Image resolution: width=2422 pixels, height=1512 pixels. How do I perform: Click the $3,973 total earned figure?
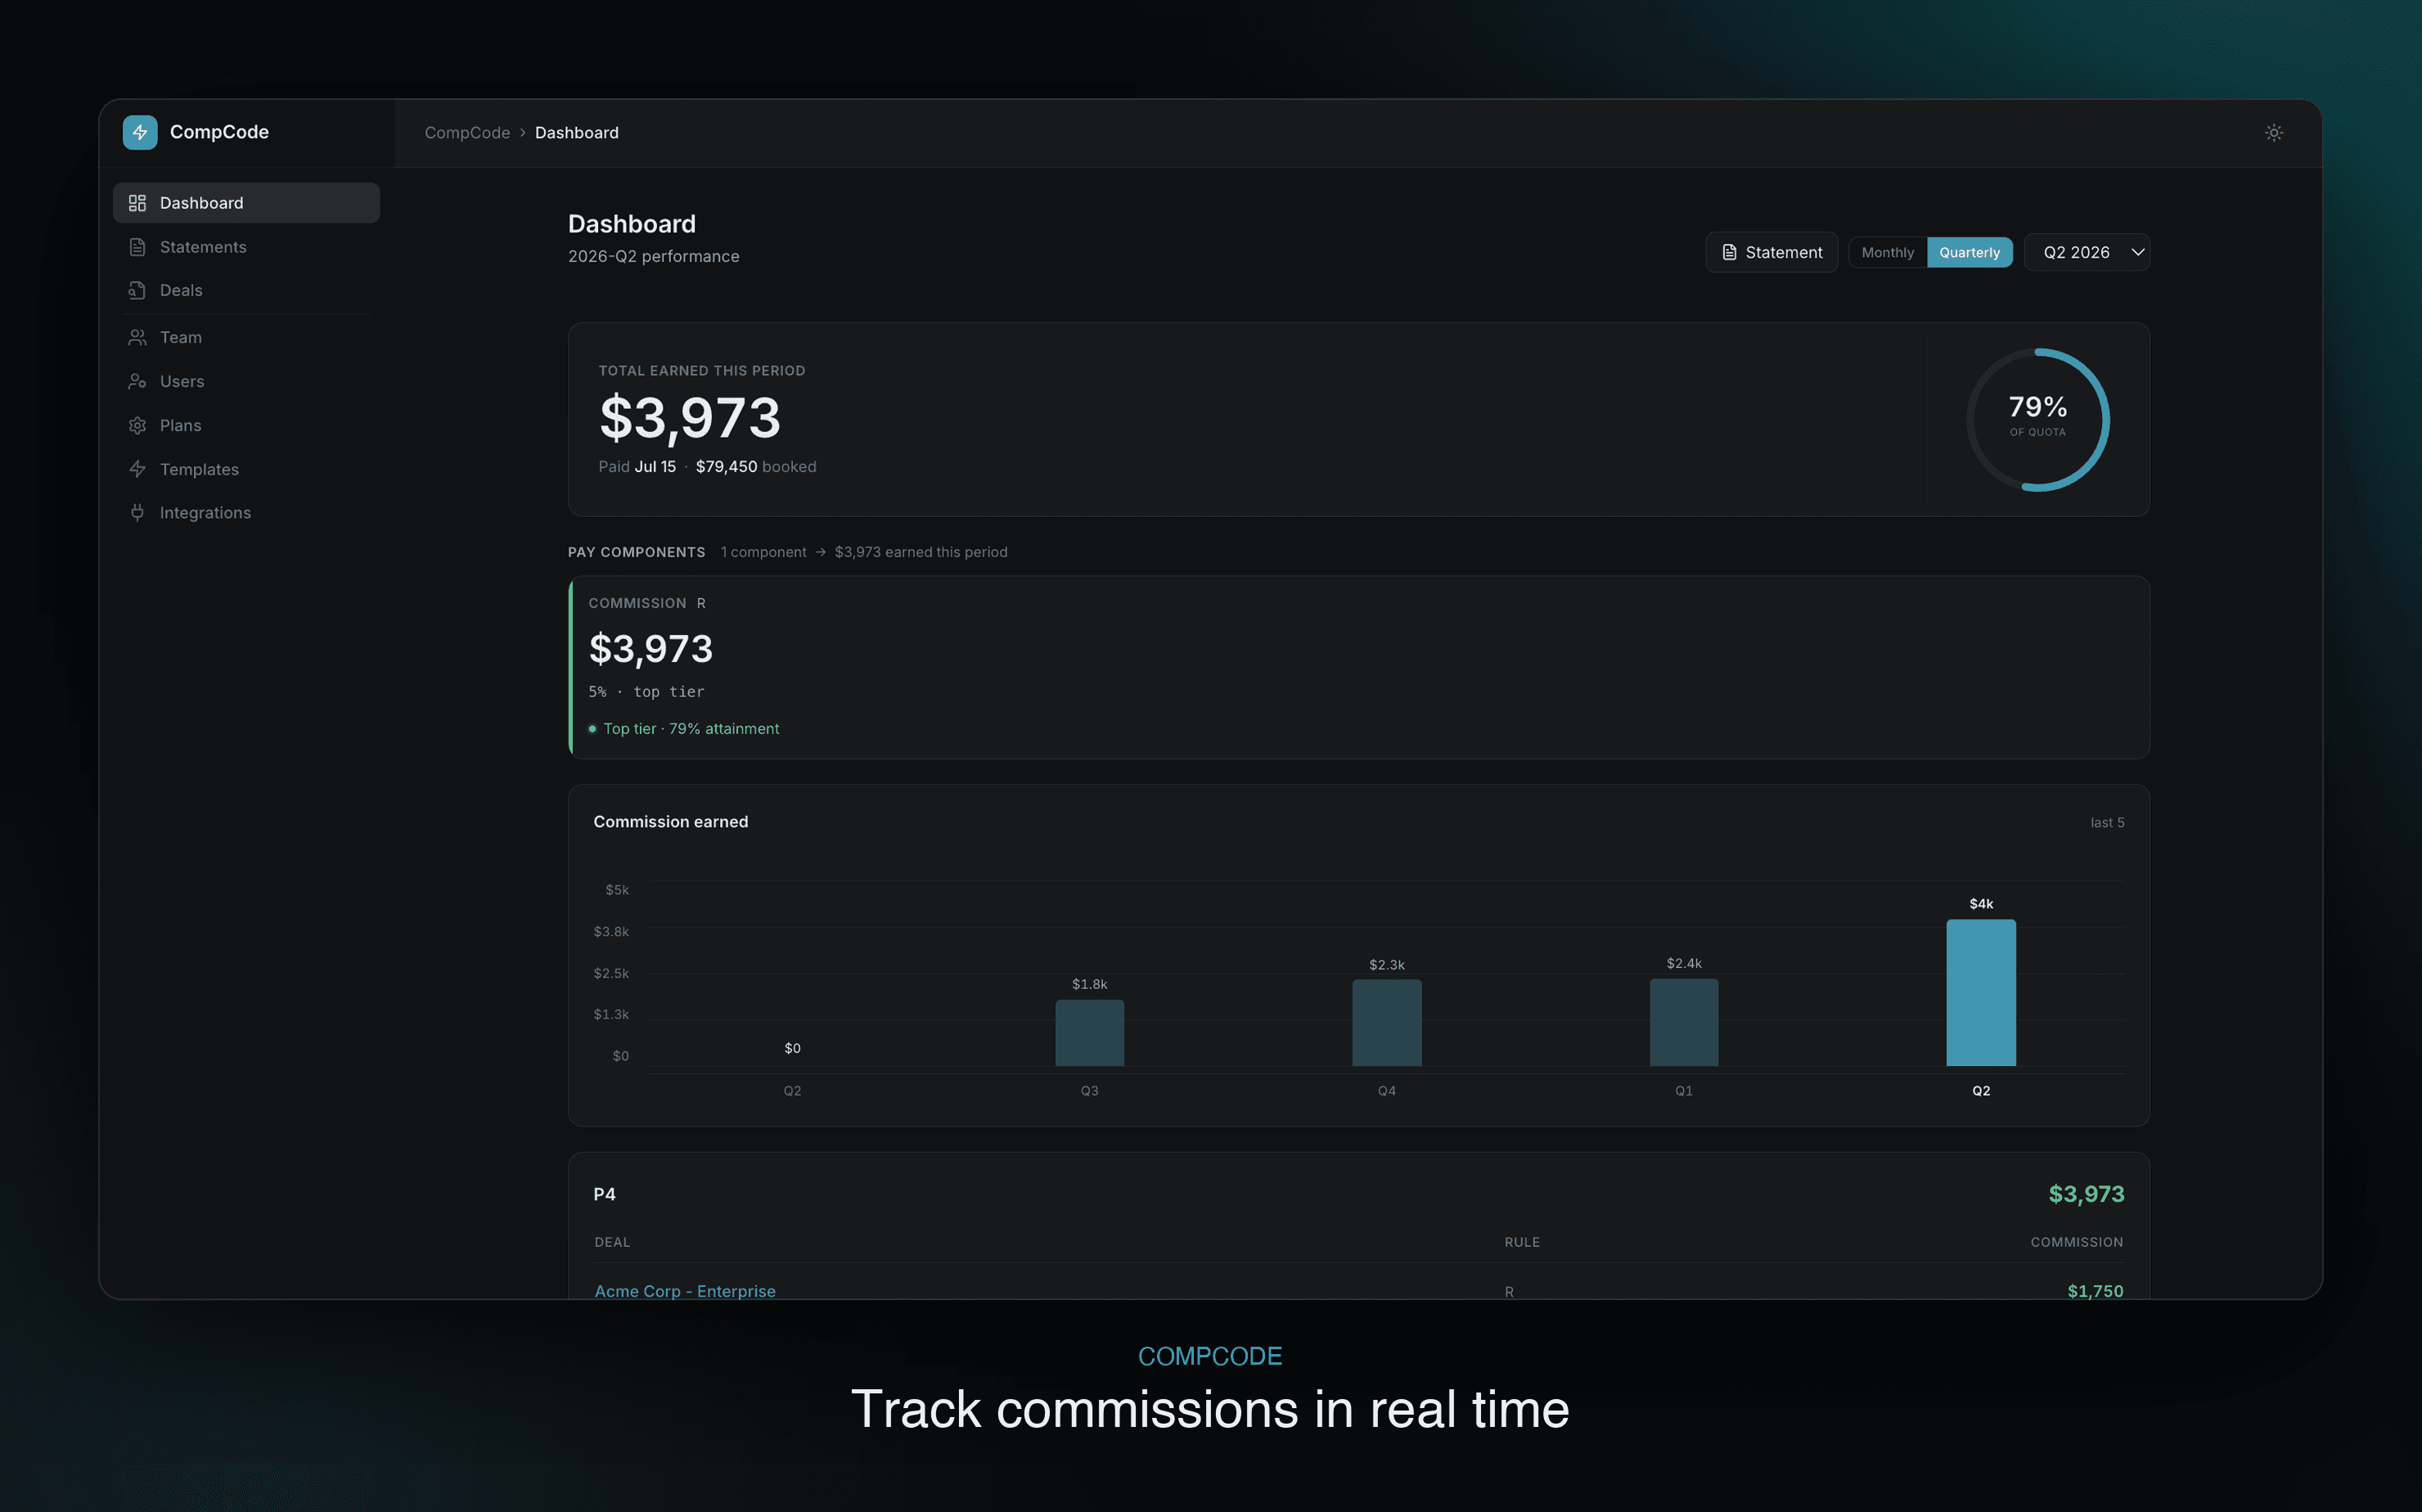[x=690, y=418]
